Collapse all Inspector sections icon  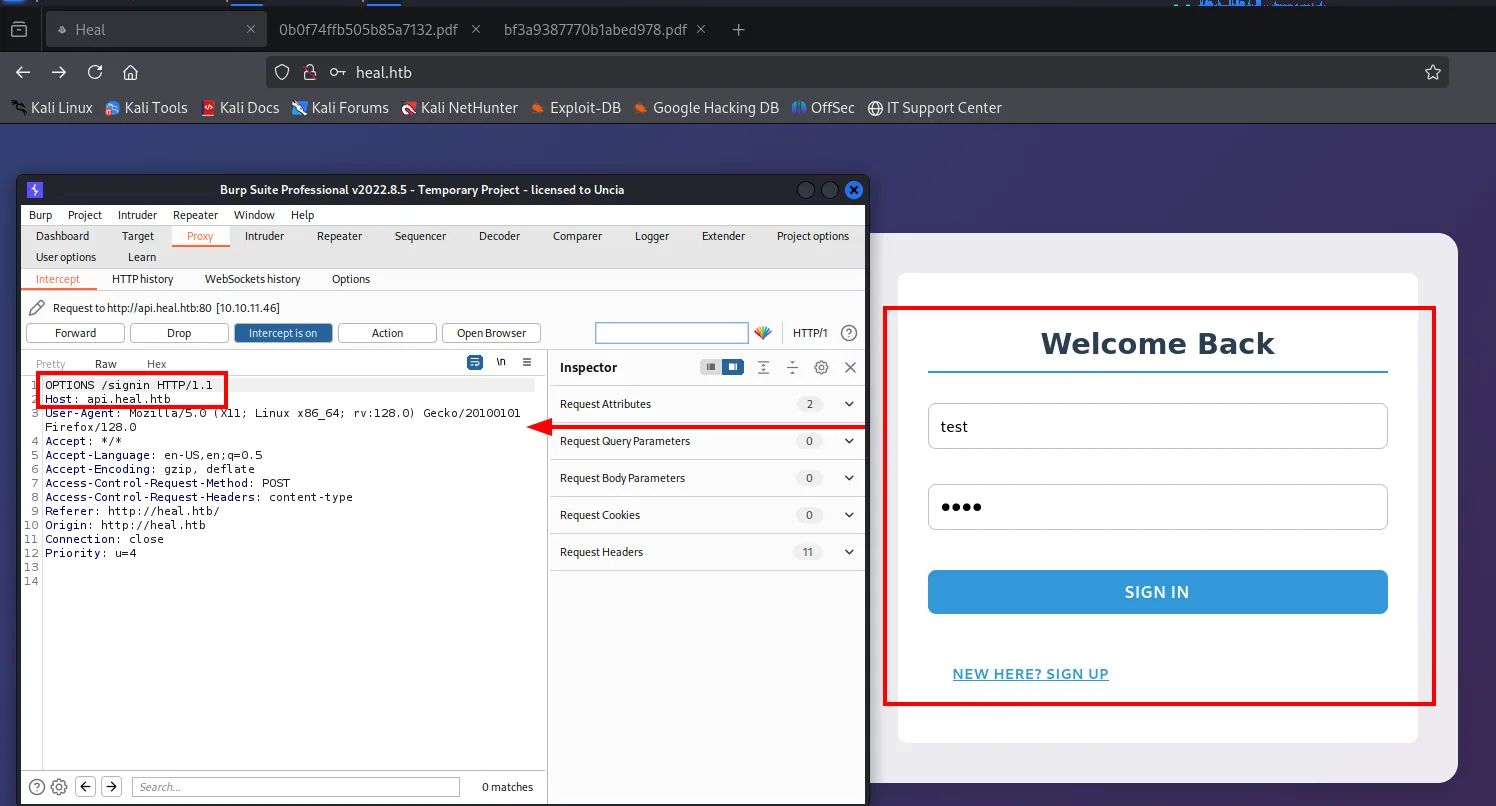(x=792, y=367)
